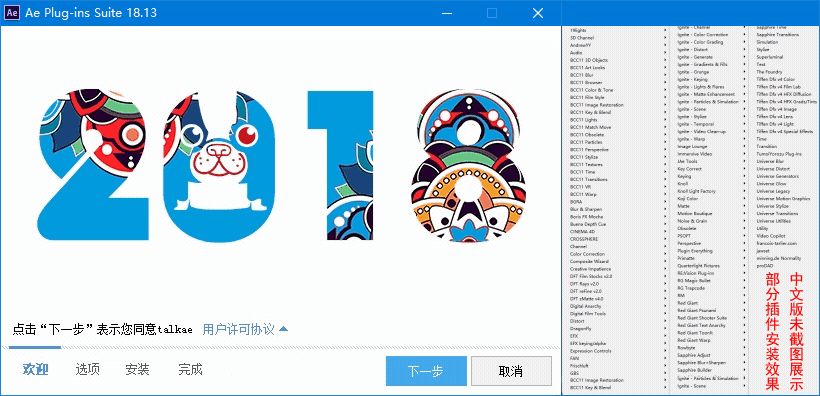Click the Superluminal entry
This screenshot has width=820, height=396.
point(770,57)
